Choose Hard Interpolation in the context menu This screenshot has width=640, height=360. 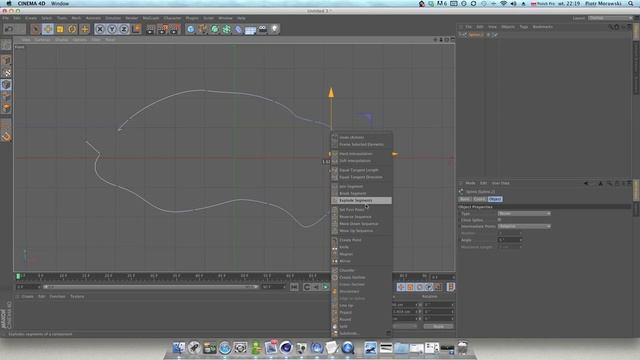(x=362, y=154)
